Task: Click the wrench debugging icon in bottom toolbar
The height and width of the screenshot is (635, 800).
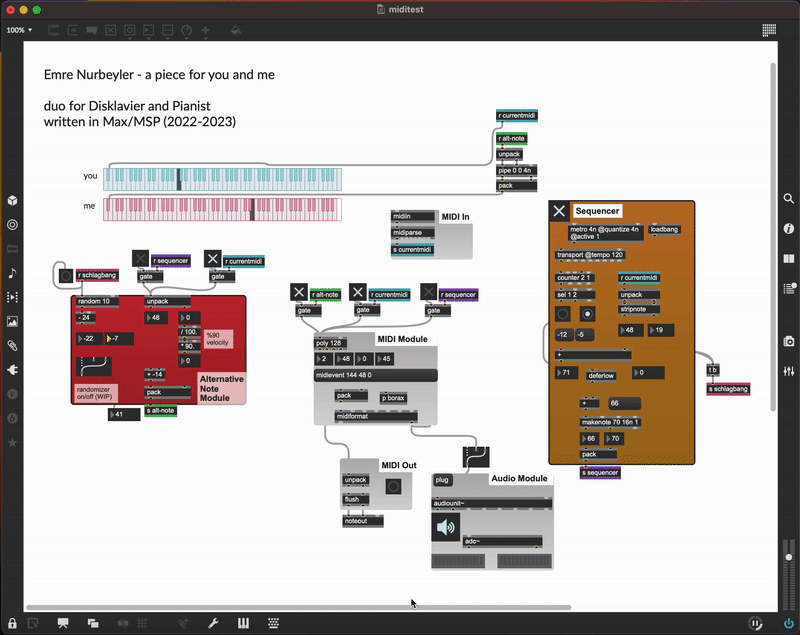Action: point(213,623)
